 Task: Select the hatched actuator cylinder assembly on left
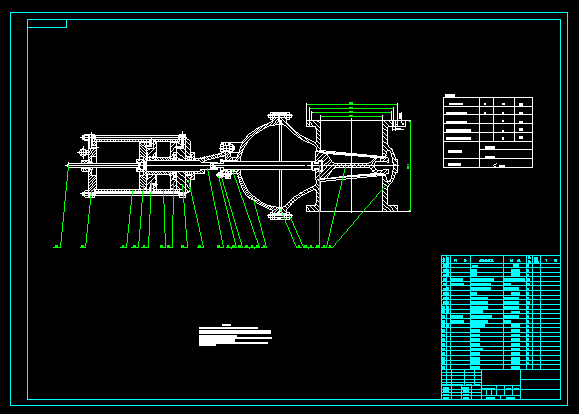tap(137, 165)
